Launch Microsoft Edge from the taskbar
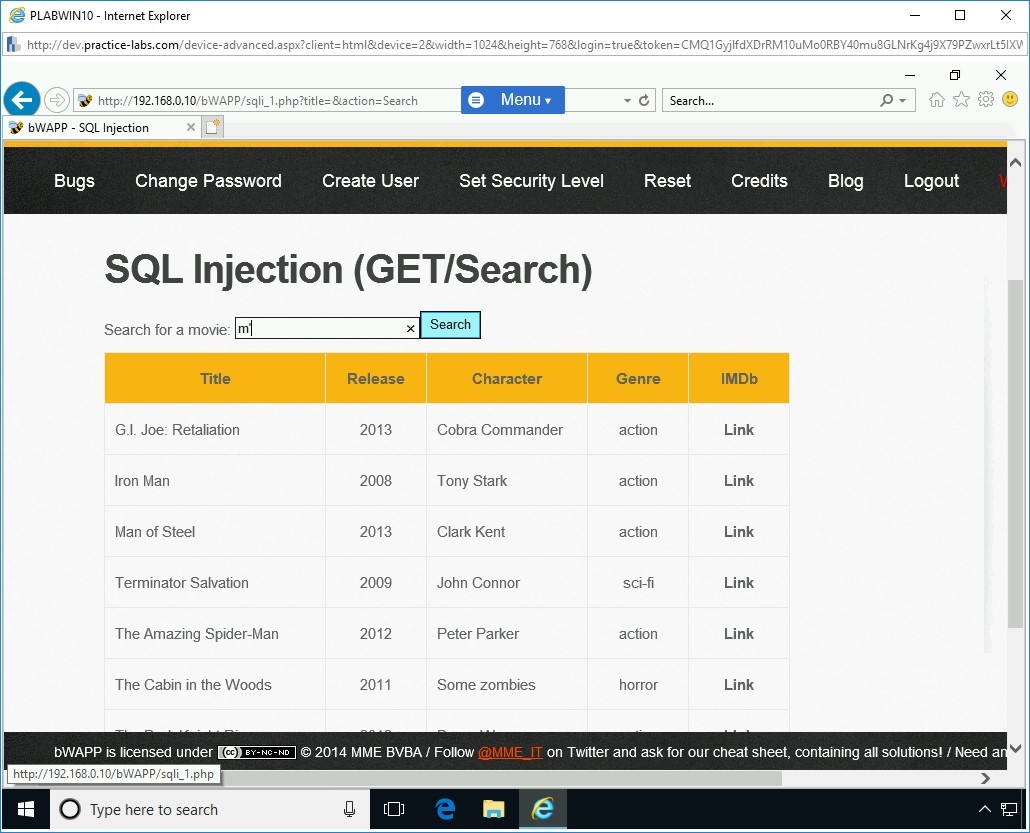 pos(446,809)
